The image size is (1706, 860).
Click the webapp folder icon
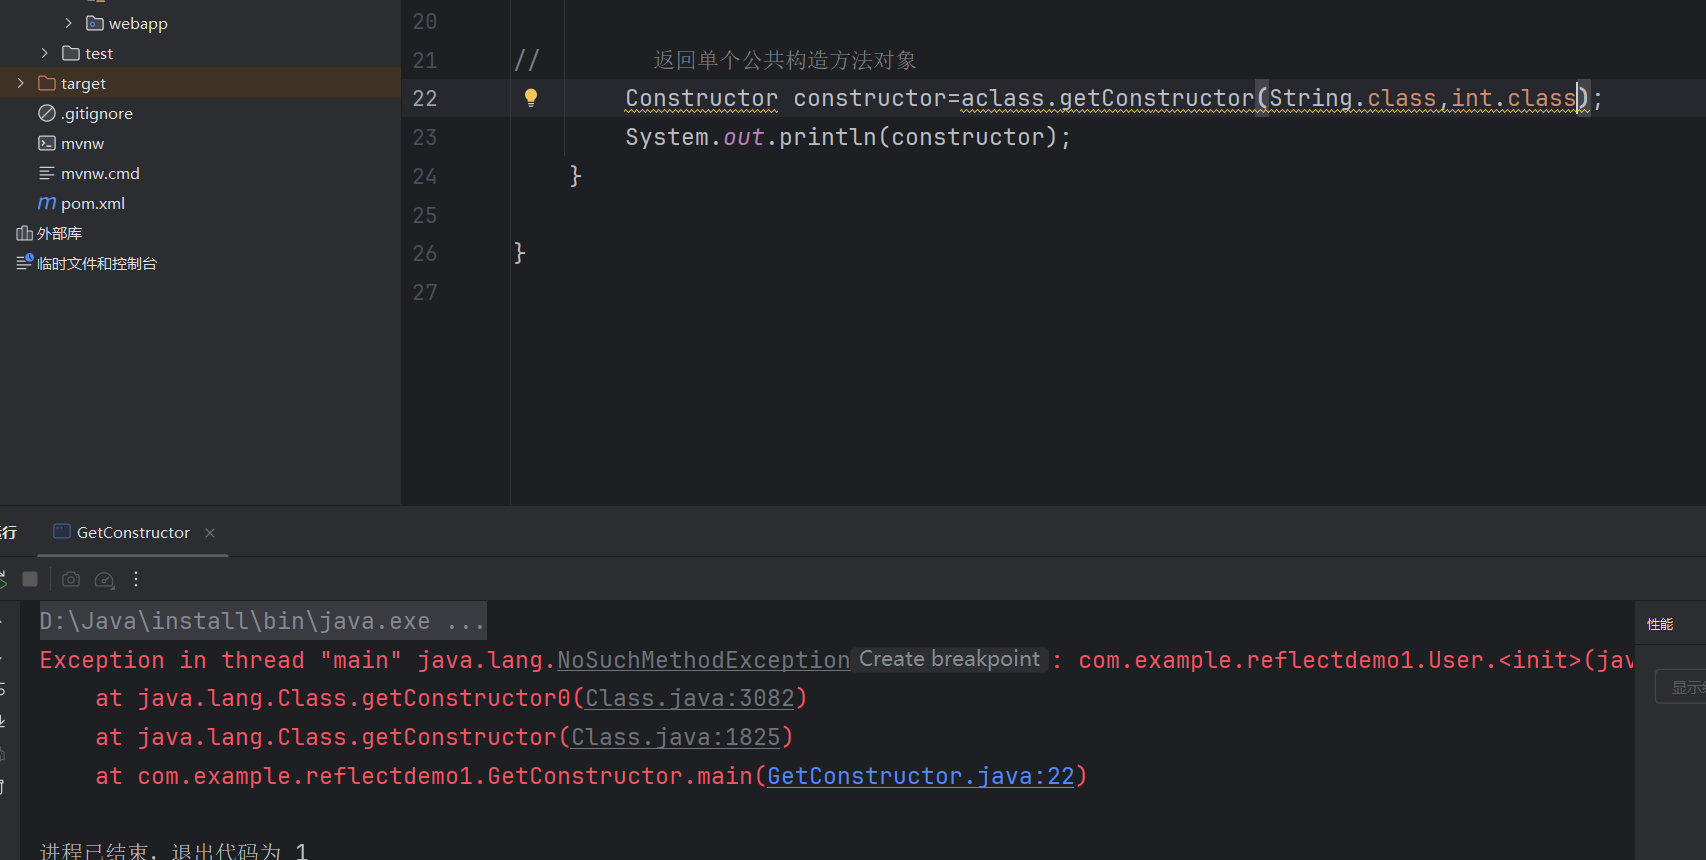(95, 23)
